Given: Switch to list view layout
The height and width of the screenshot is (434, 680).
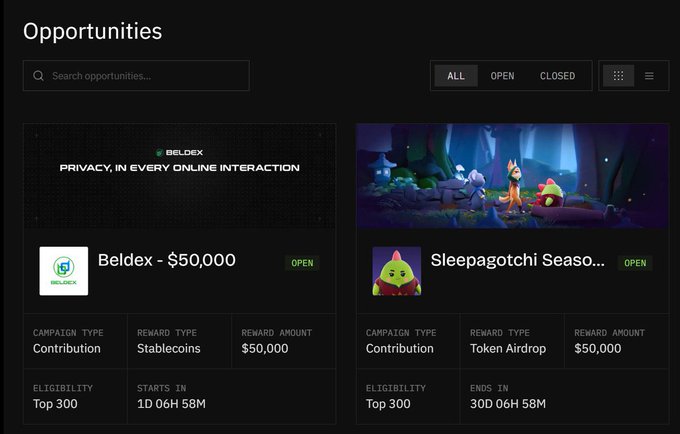Looking at the screenshot, I should click(649, 76).
